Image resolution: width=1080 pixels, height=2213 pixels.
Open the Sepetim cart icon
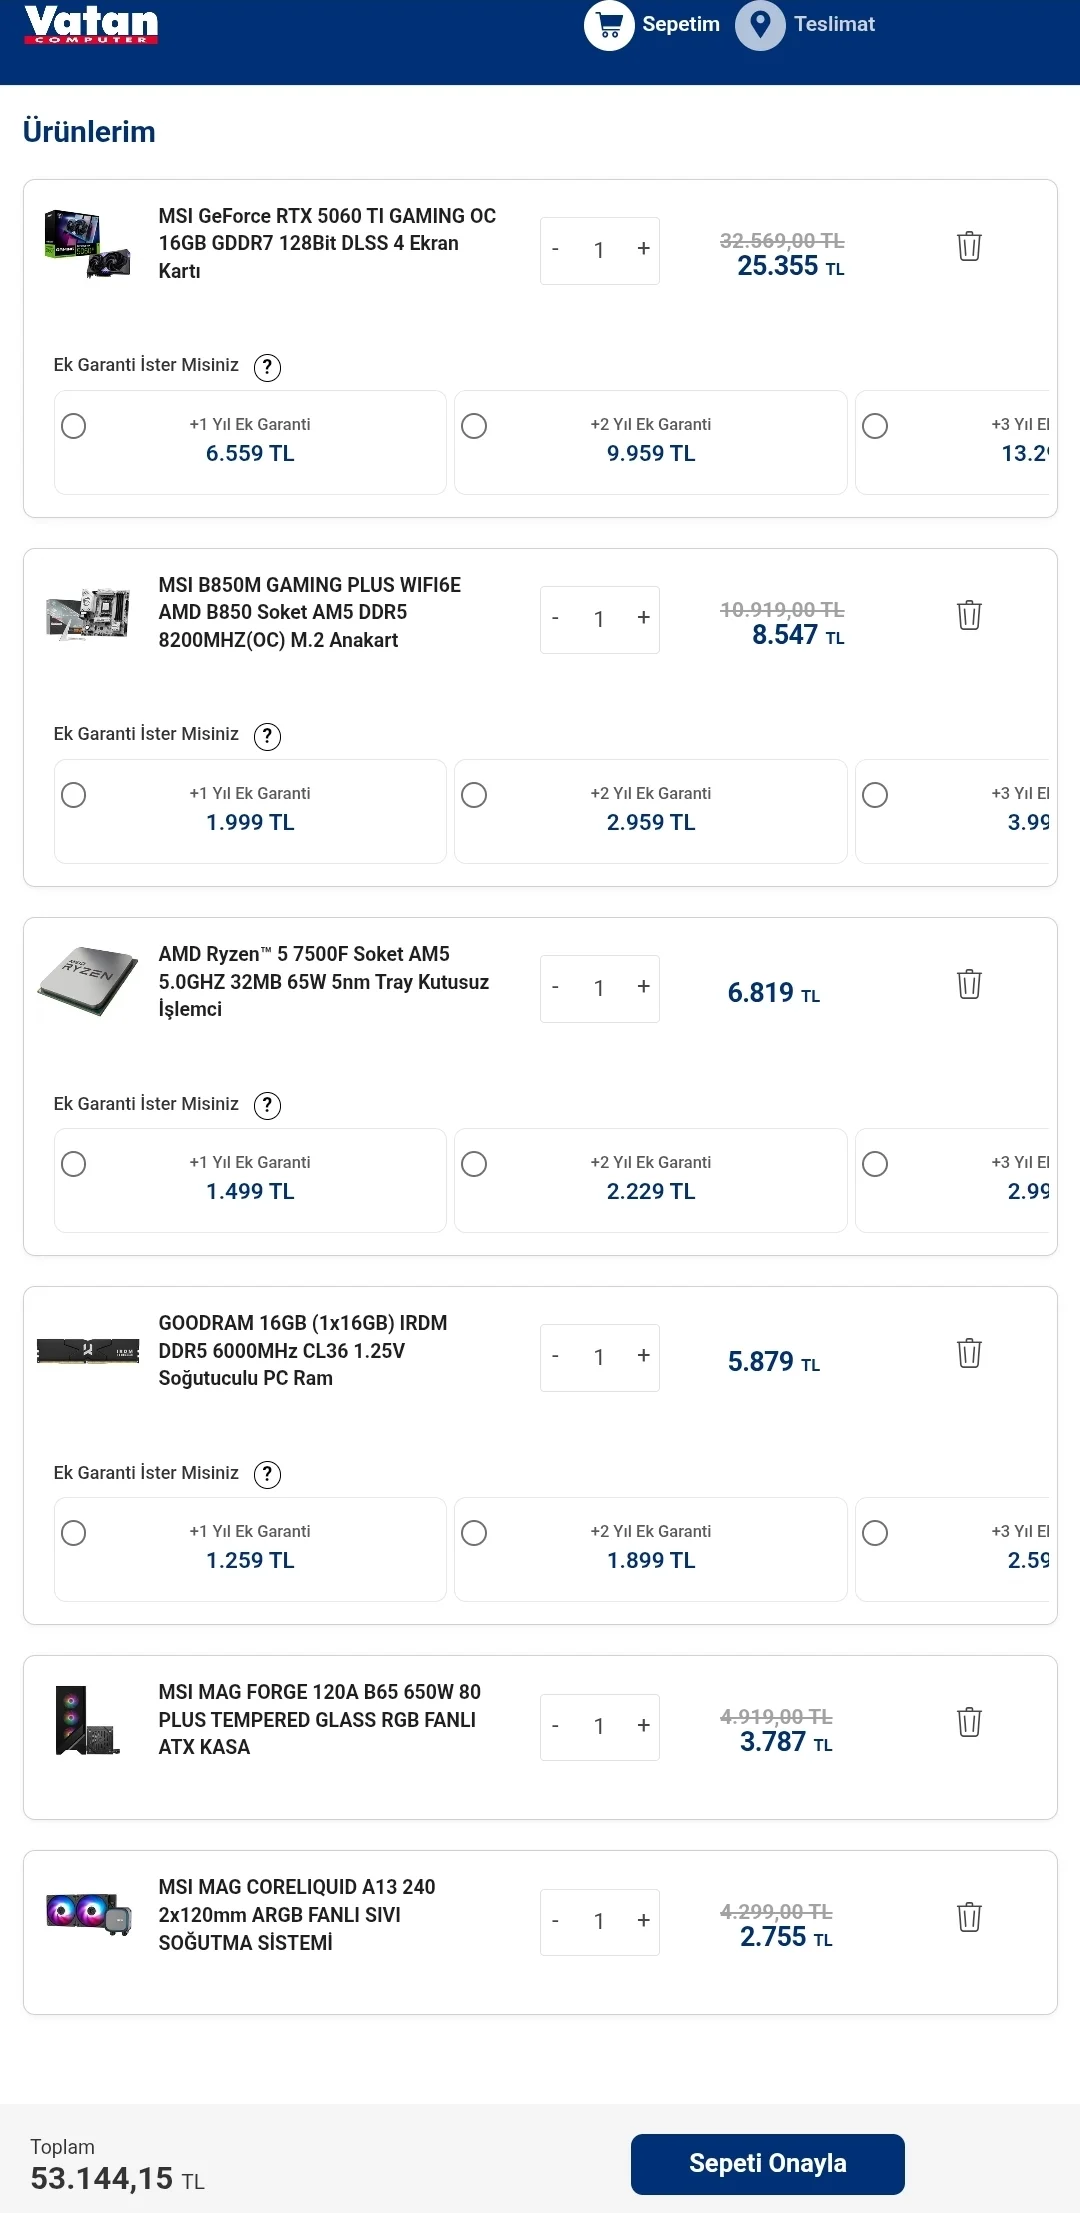(609, 25)
